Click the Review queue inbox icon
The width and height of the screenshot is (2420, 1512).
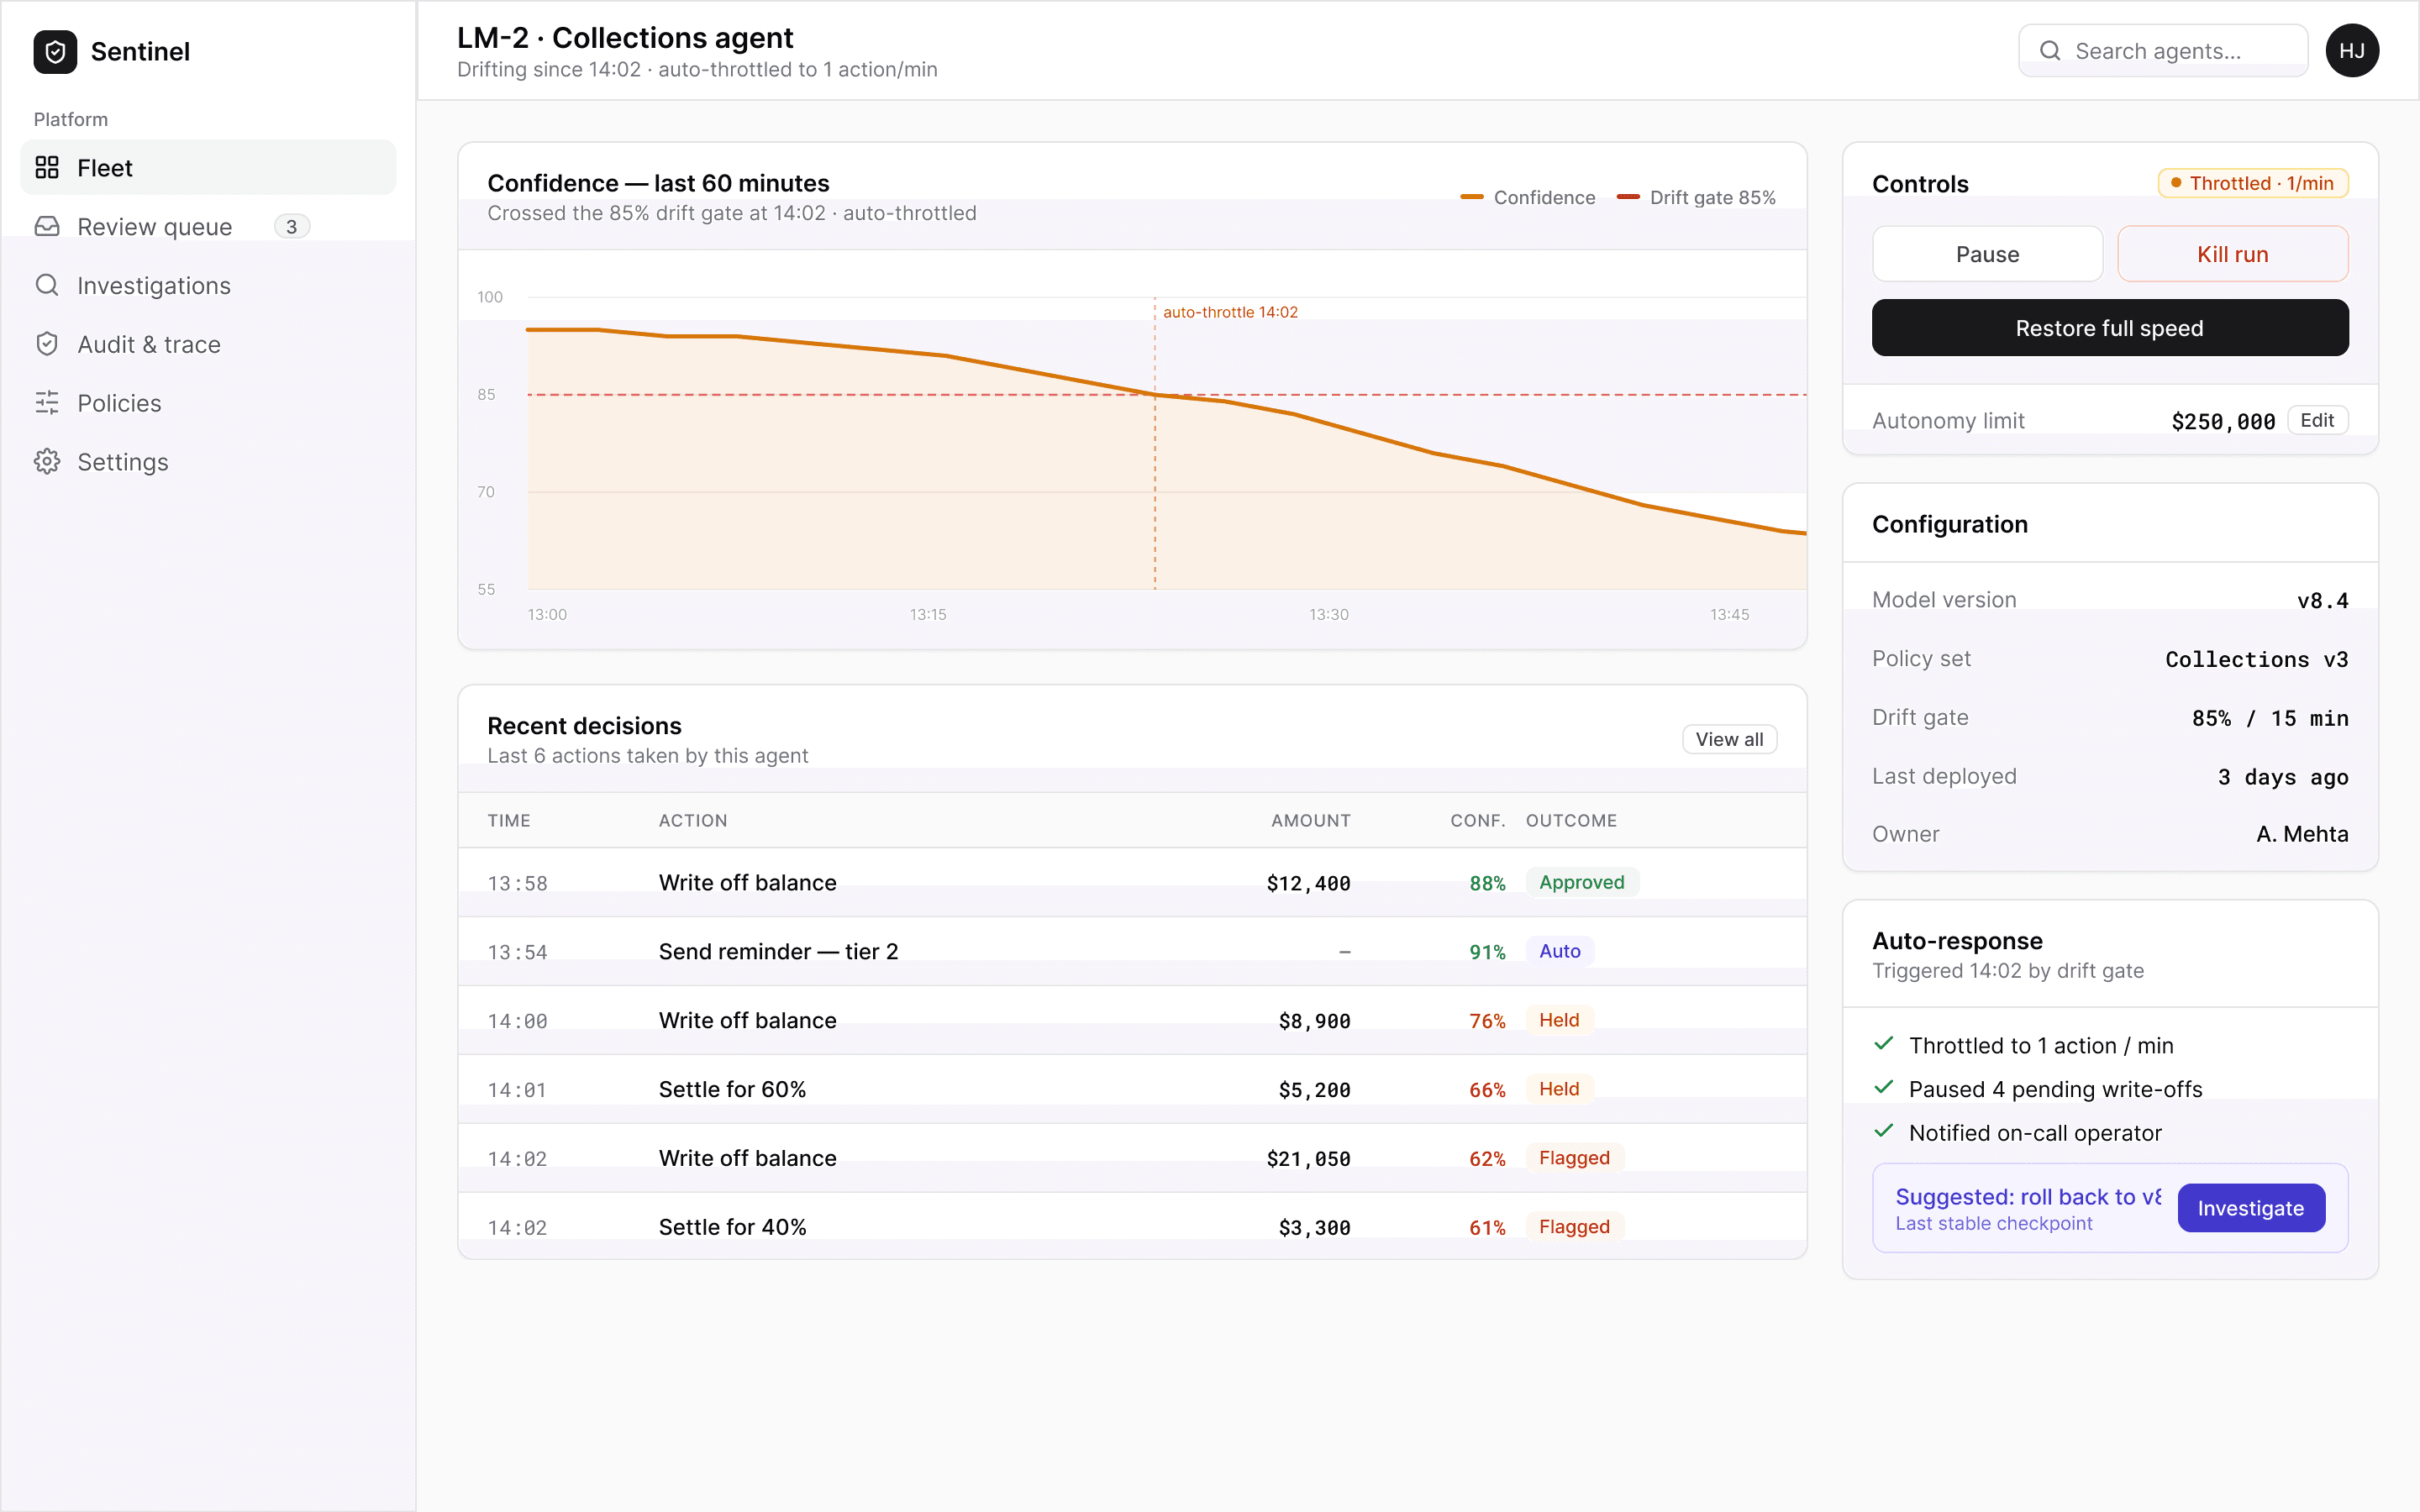pos(47,227)
